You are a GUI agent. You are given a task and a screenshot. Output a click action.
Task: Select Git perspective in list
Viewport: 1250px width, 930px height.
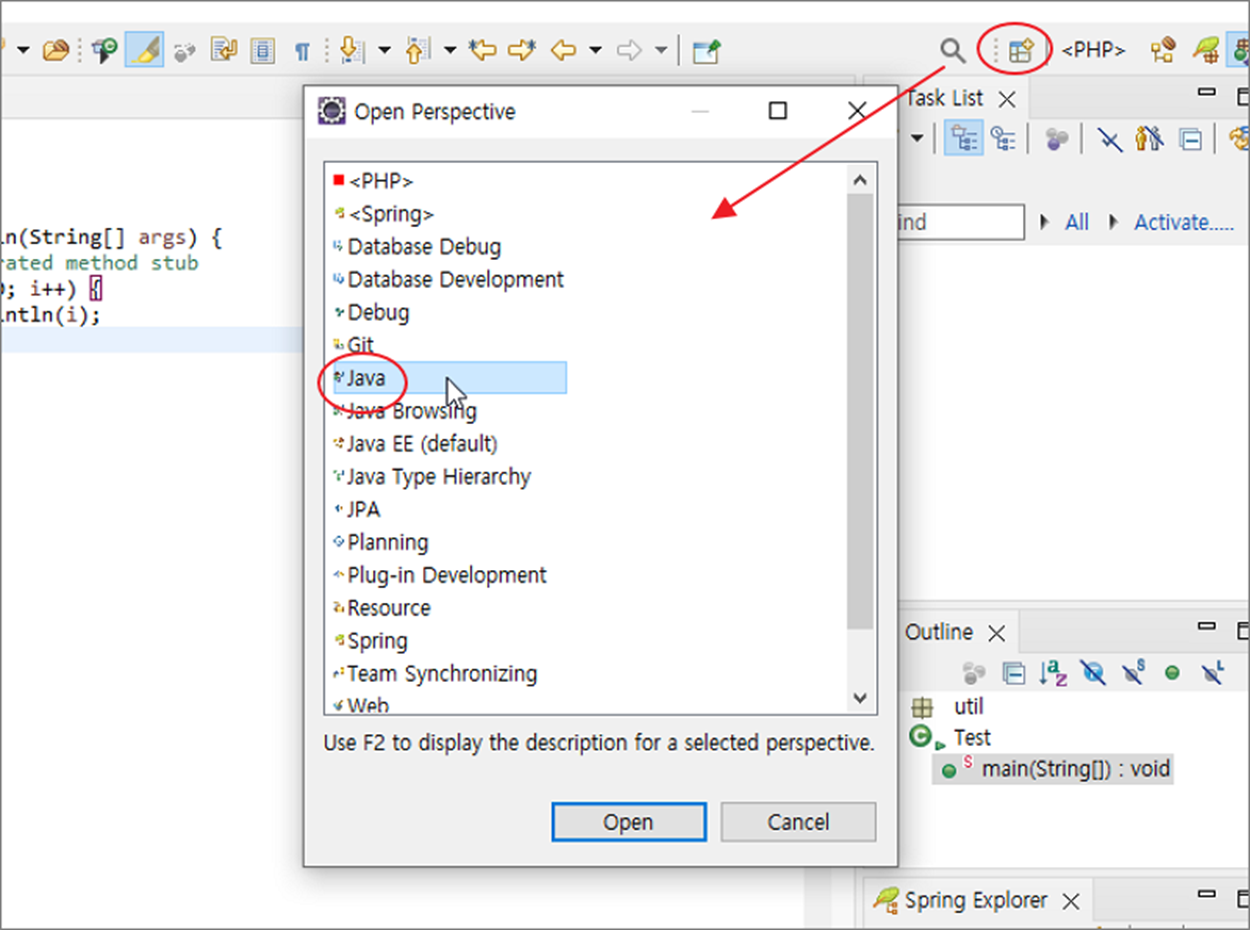point(360,346)
